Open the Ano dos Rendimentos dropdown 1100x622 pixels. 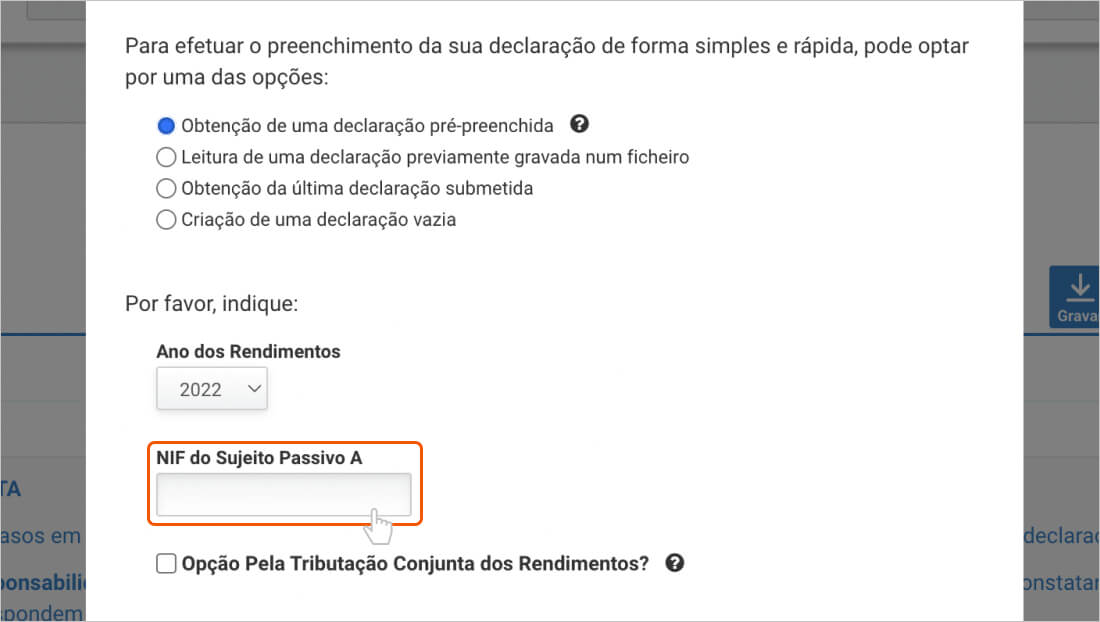click(x=212, y=389)
